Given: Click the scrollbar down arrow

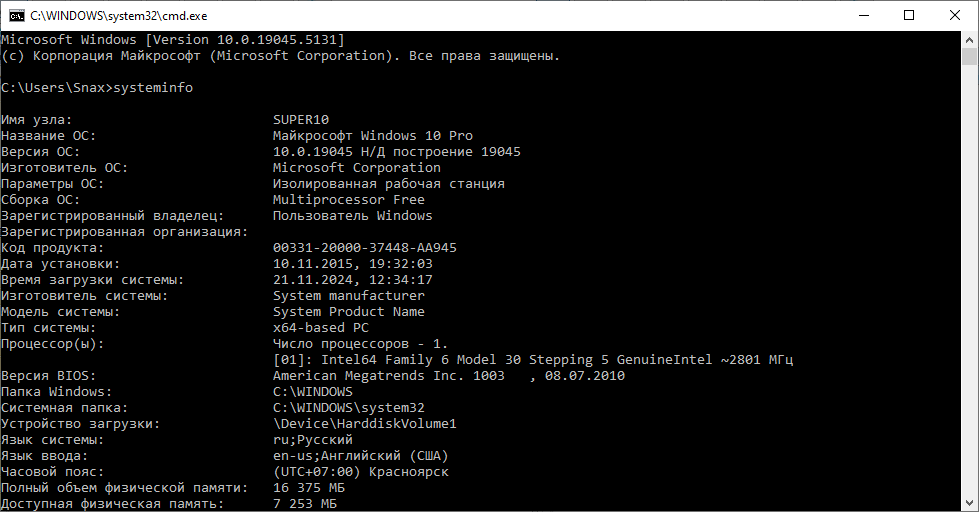Looking at the screenshot, I should 970,503.
